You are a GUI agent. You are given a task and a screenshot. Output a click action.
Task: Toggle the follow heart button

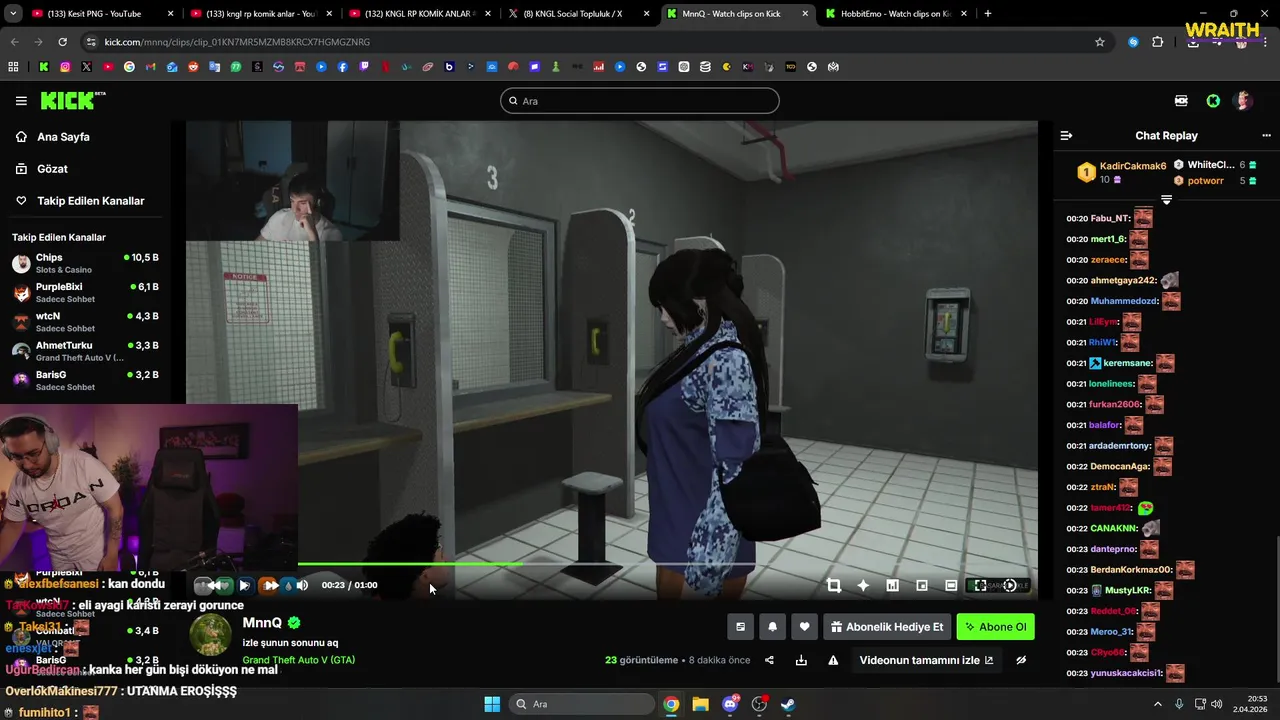coord(804,627)
